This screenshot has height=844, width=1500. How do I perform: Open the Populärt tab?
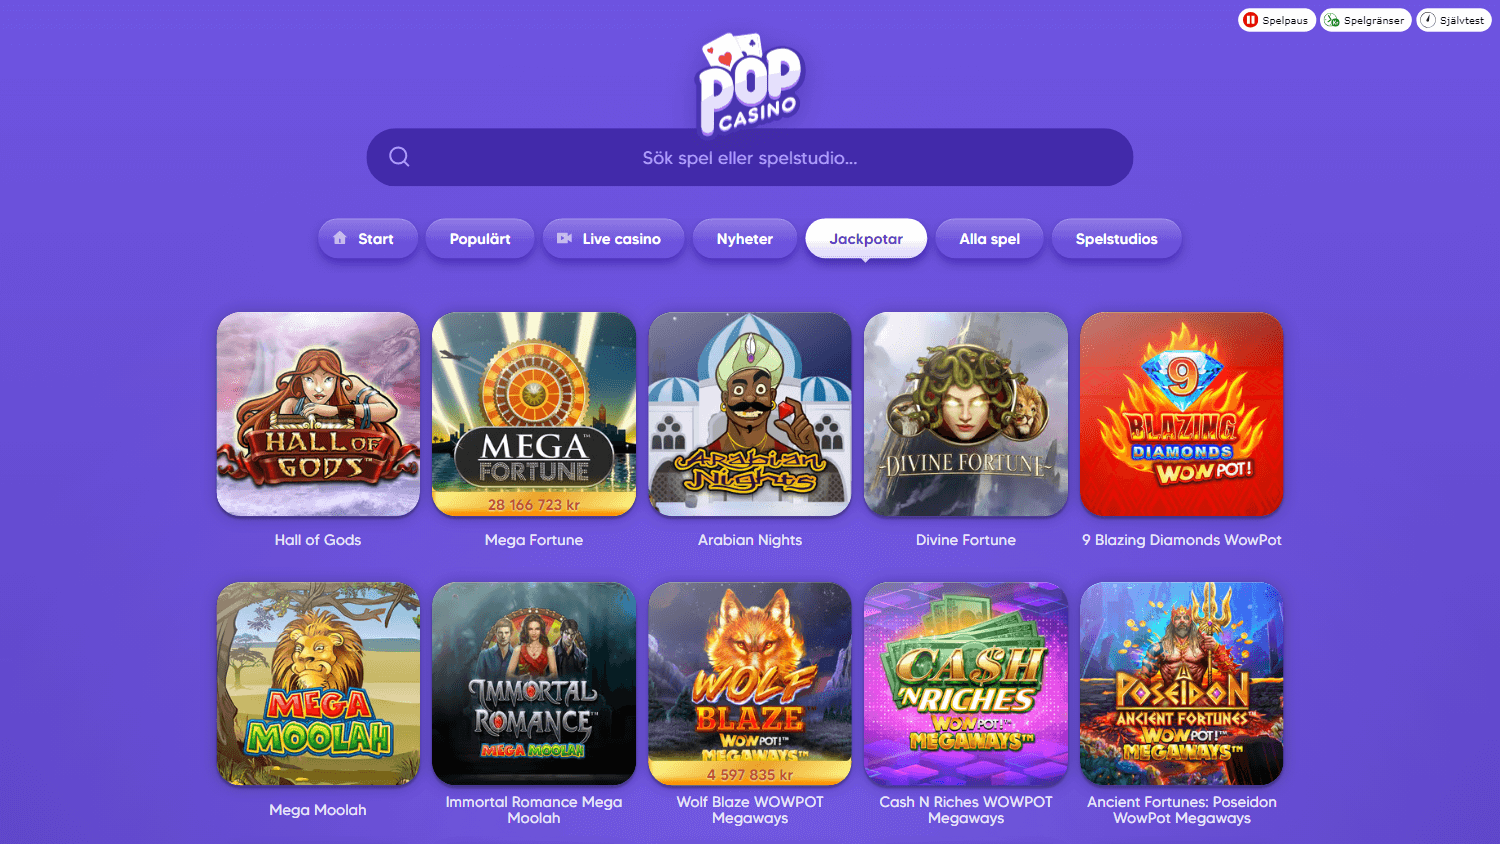point(480,239)
